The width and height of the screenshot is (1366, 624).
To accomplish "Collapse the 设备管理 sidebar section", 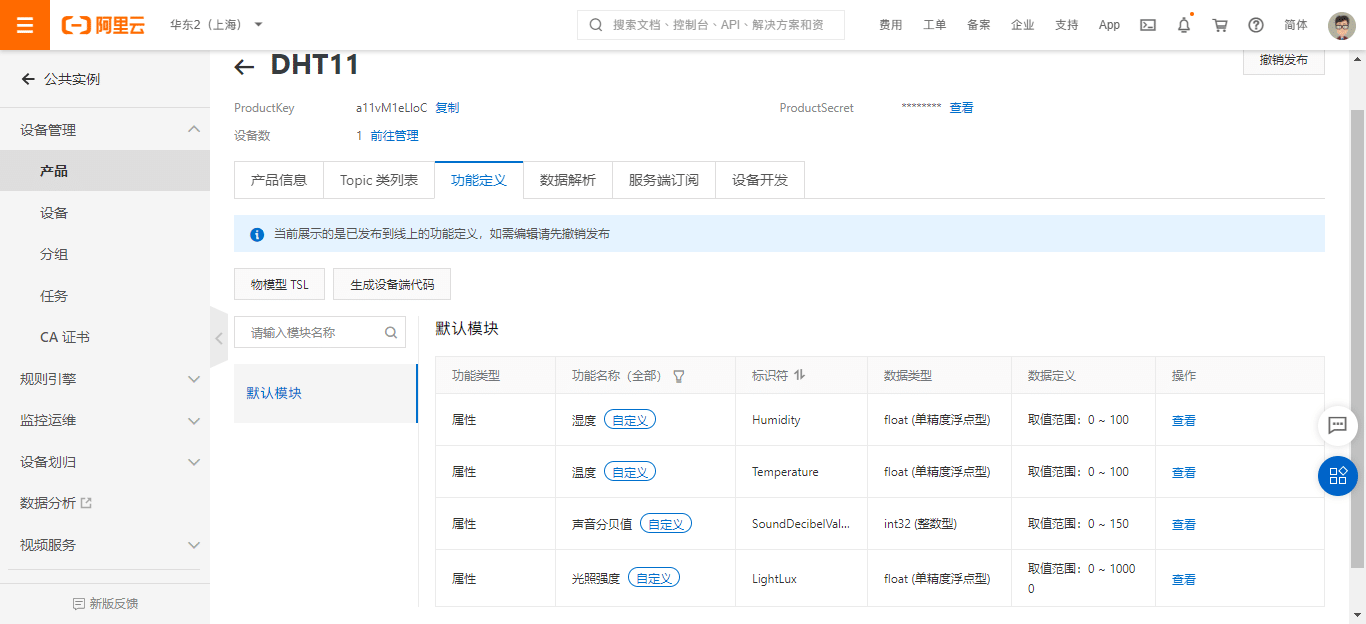I will point(194,130).
